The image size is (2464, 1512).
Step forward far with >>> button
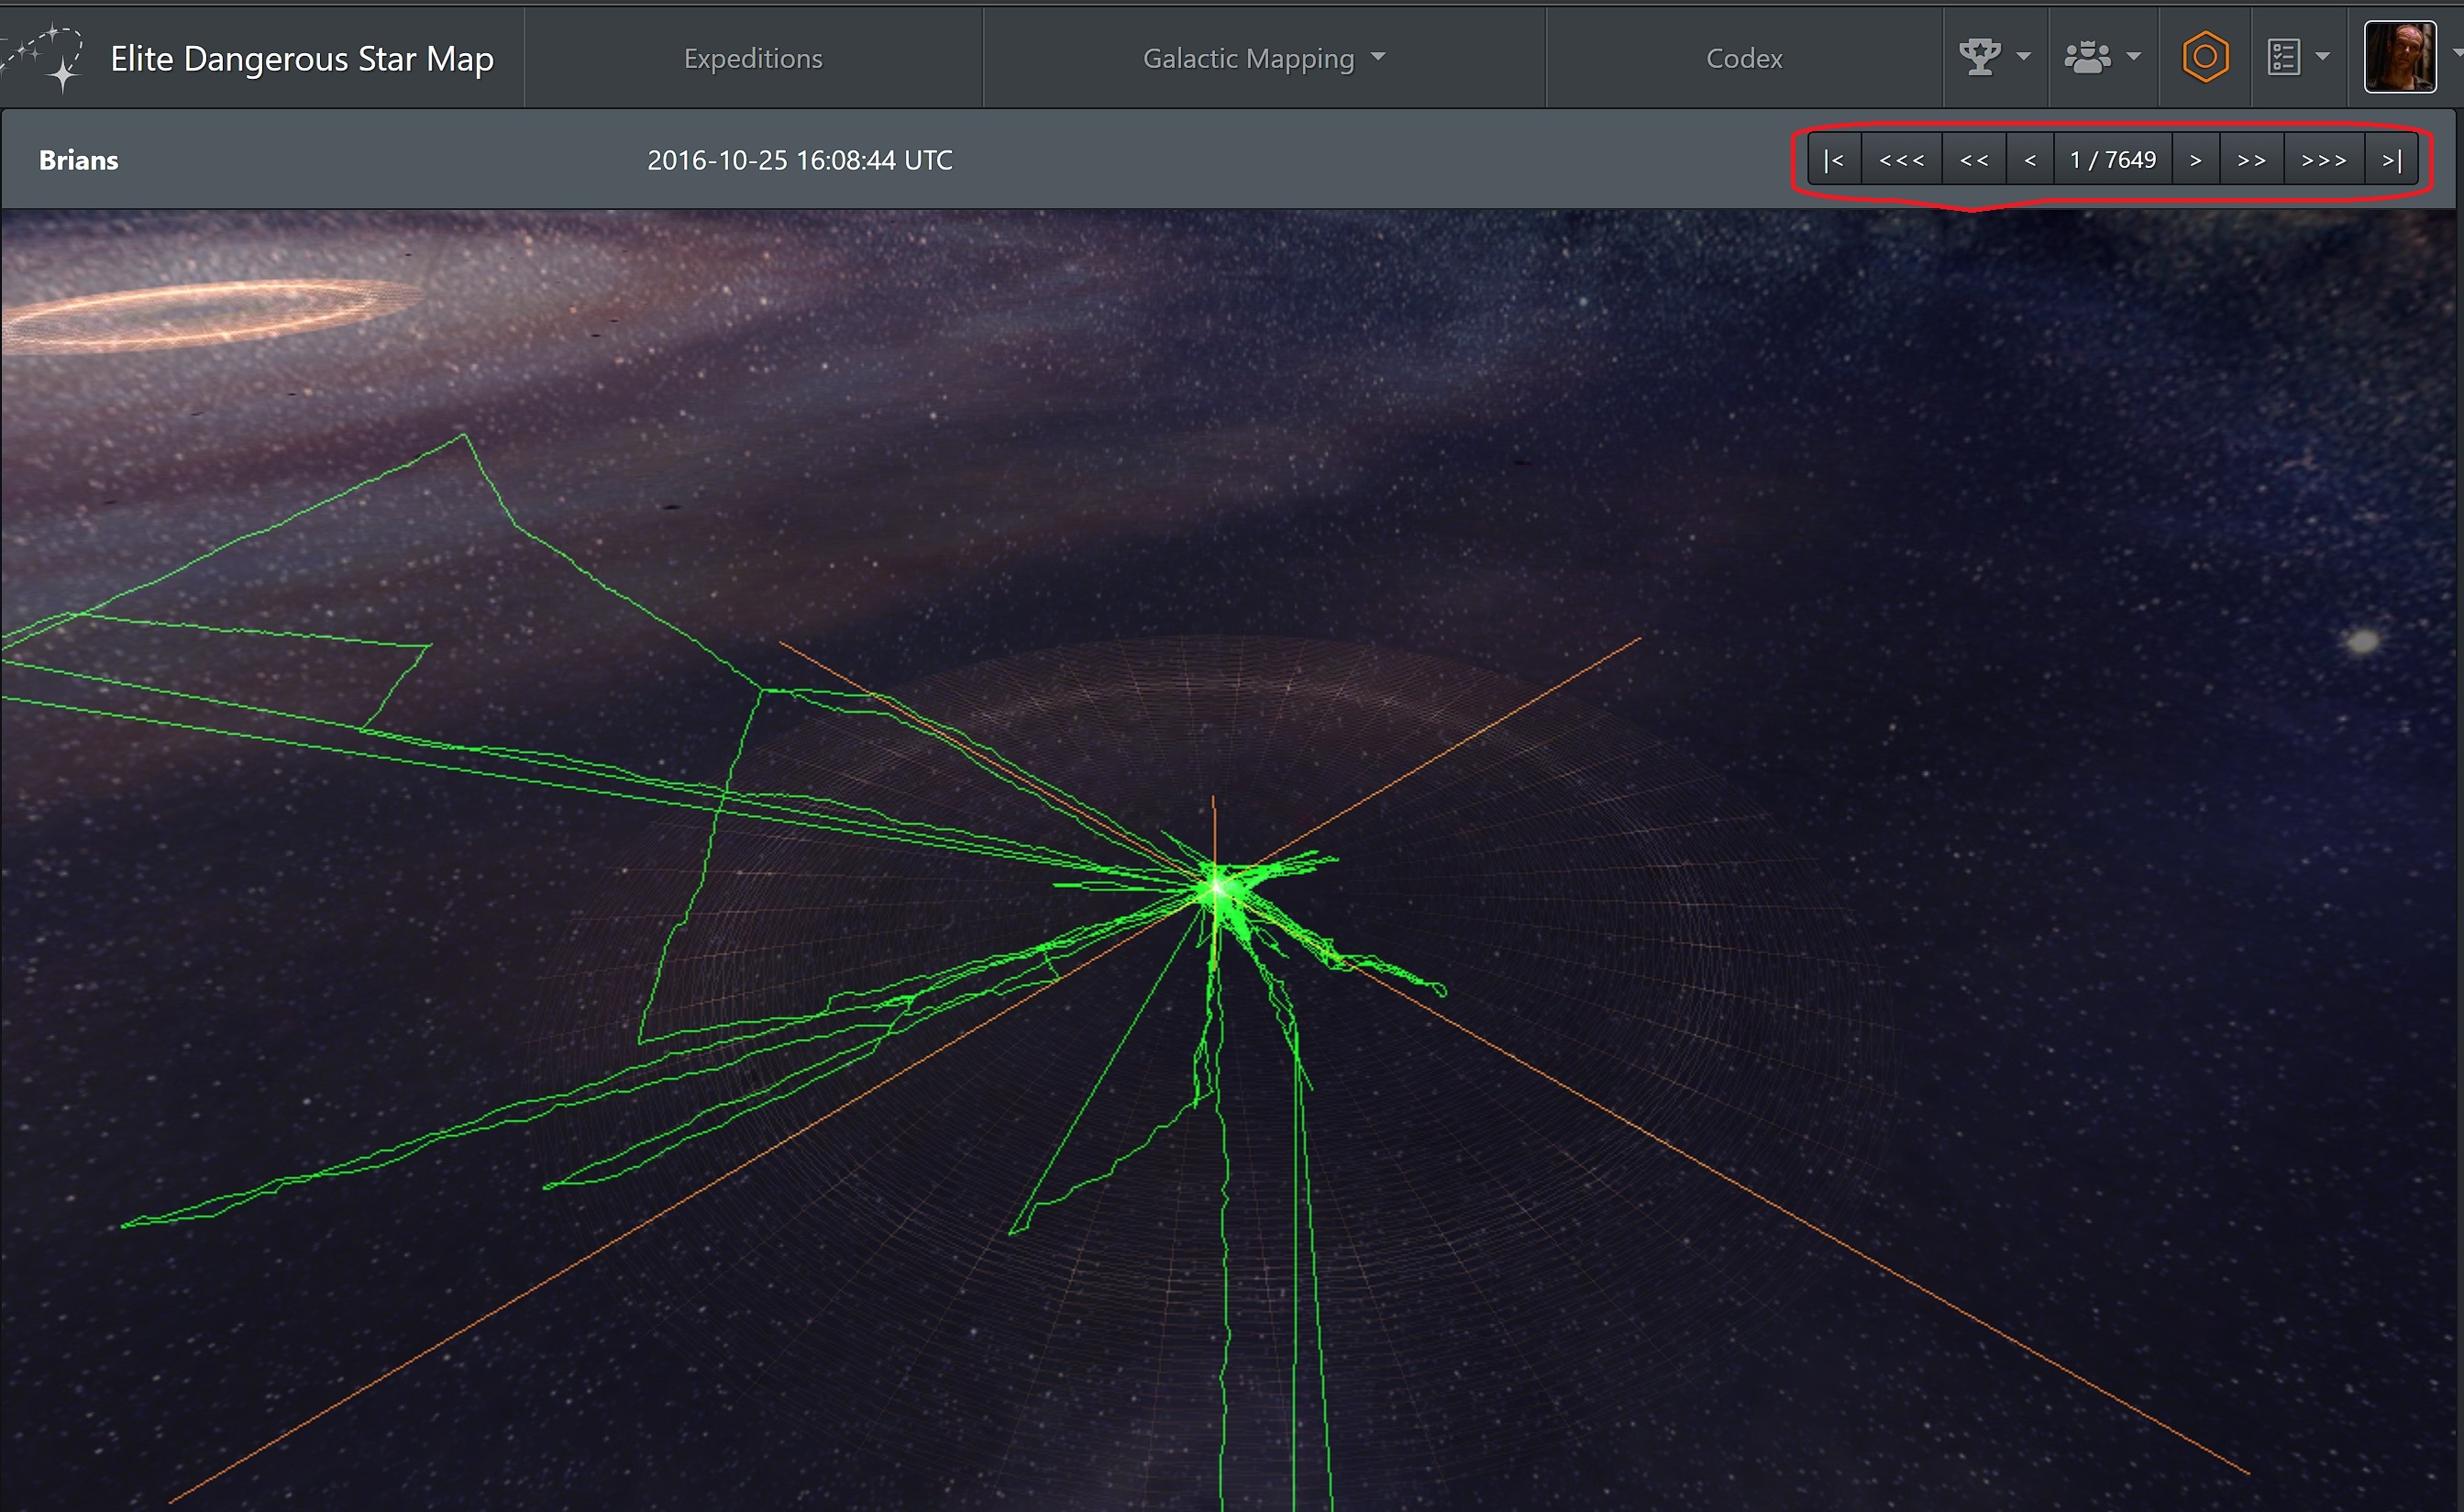tap(2324, 160)
